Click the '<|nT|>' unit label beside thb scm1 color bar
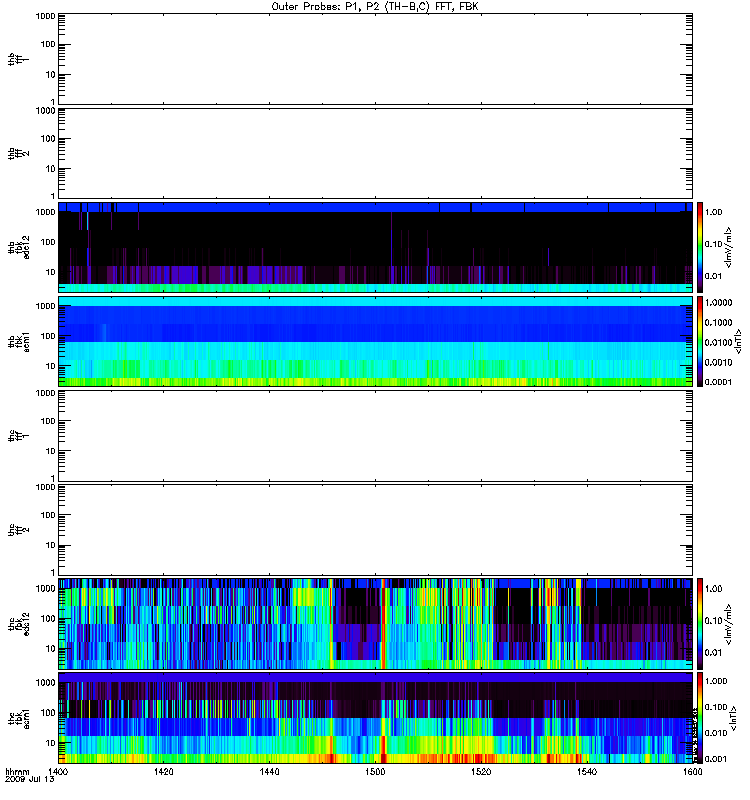 738,341
